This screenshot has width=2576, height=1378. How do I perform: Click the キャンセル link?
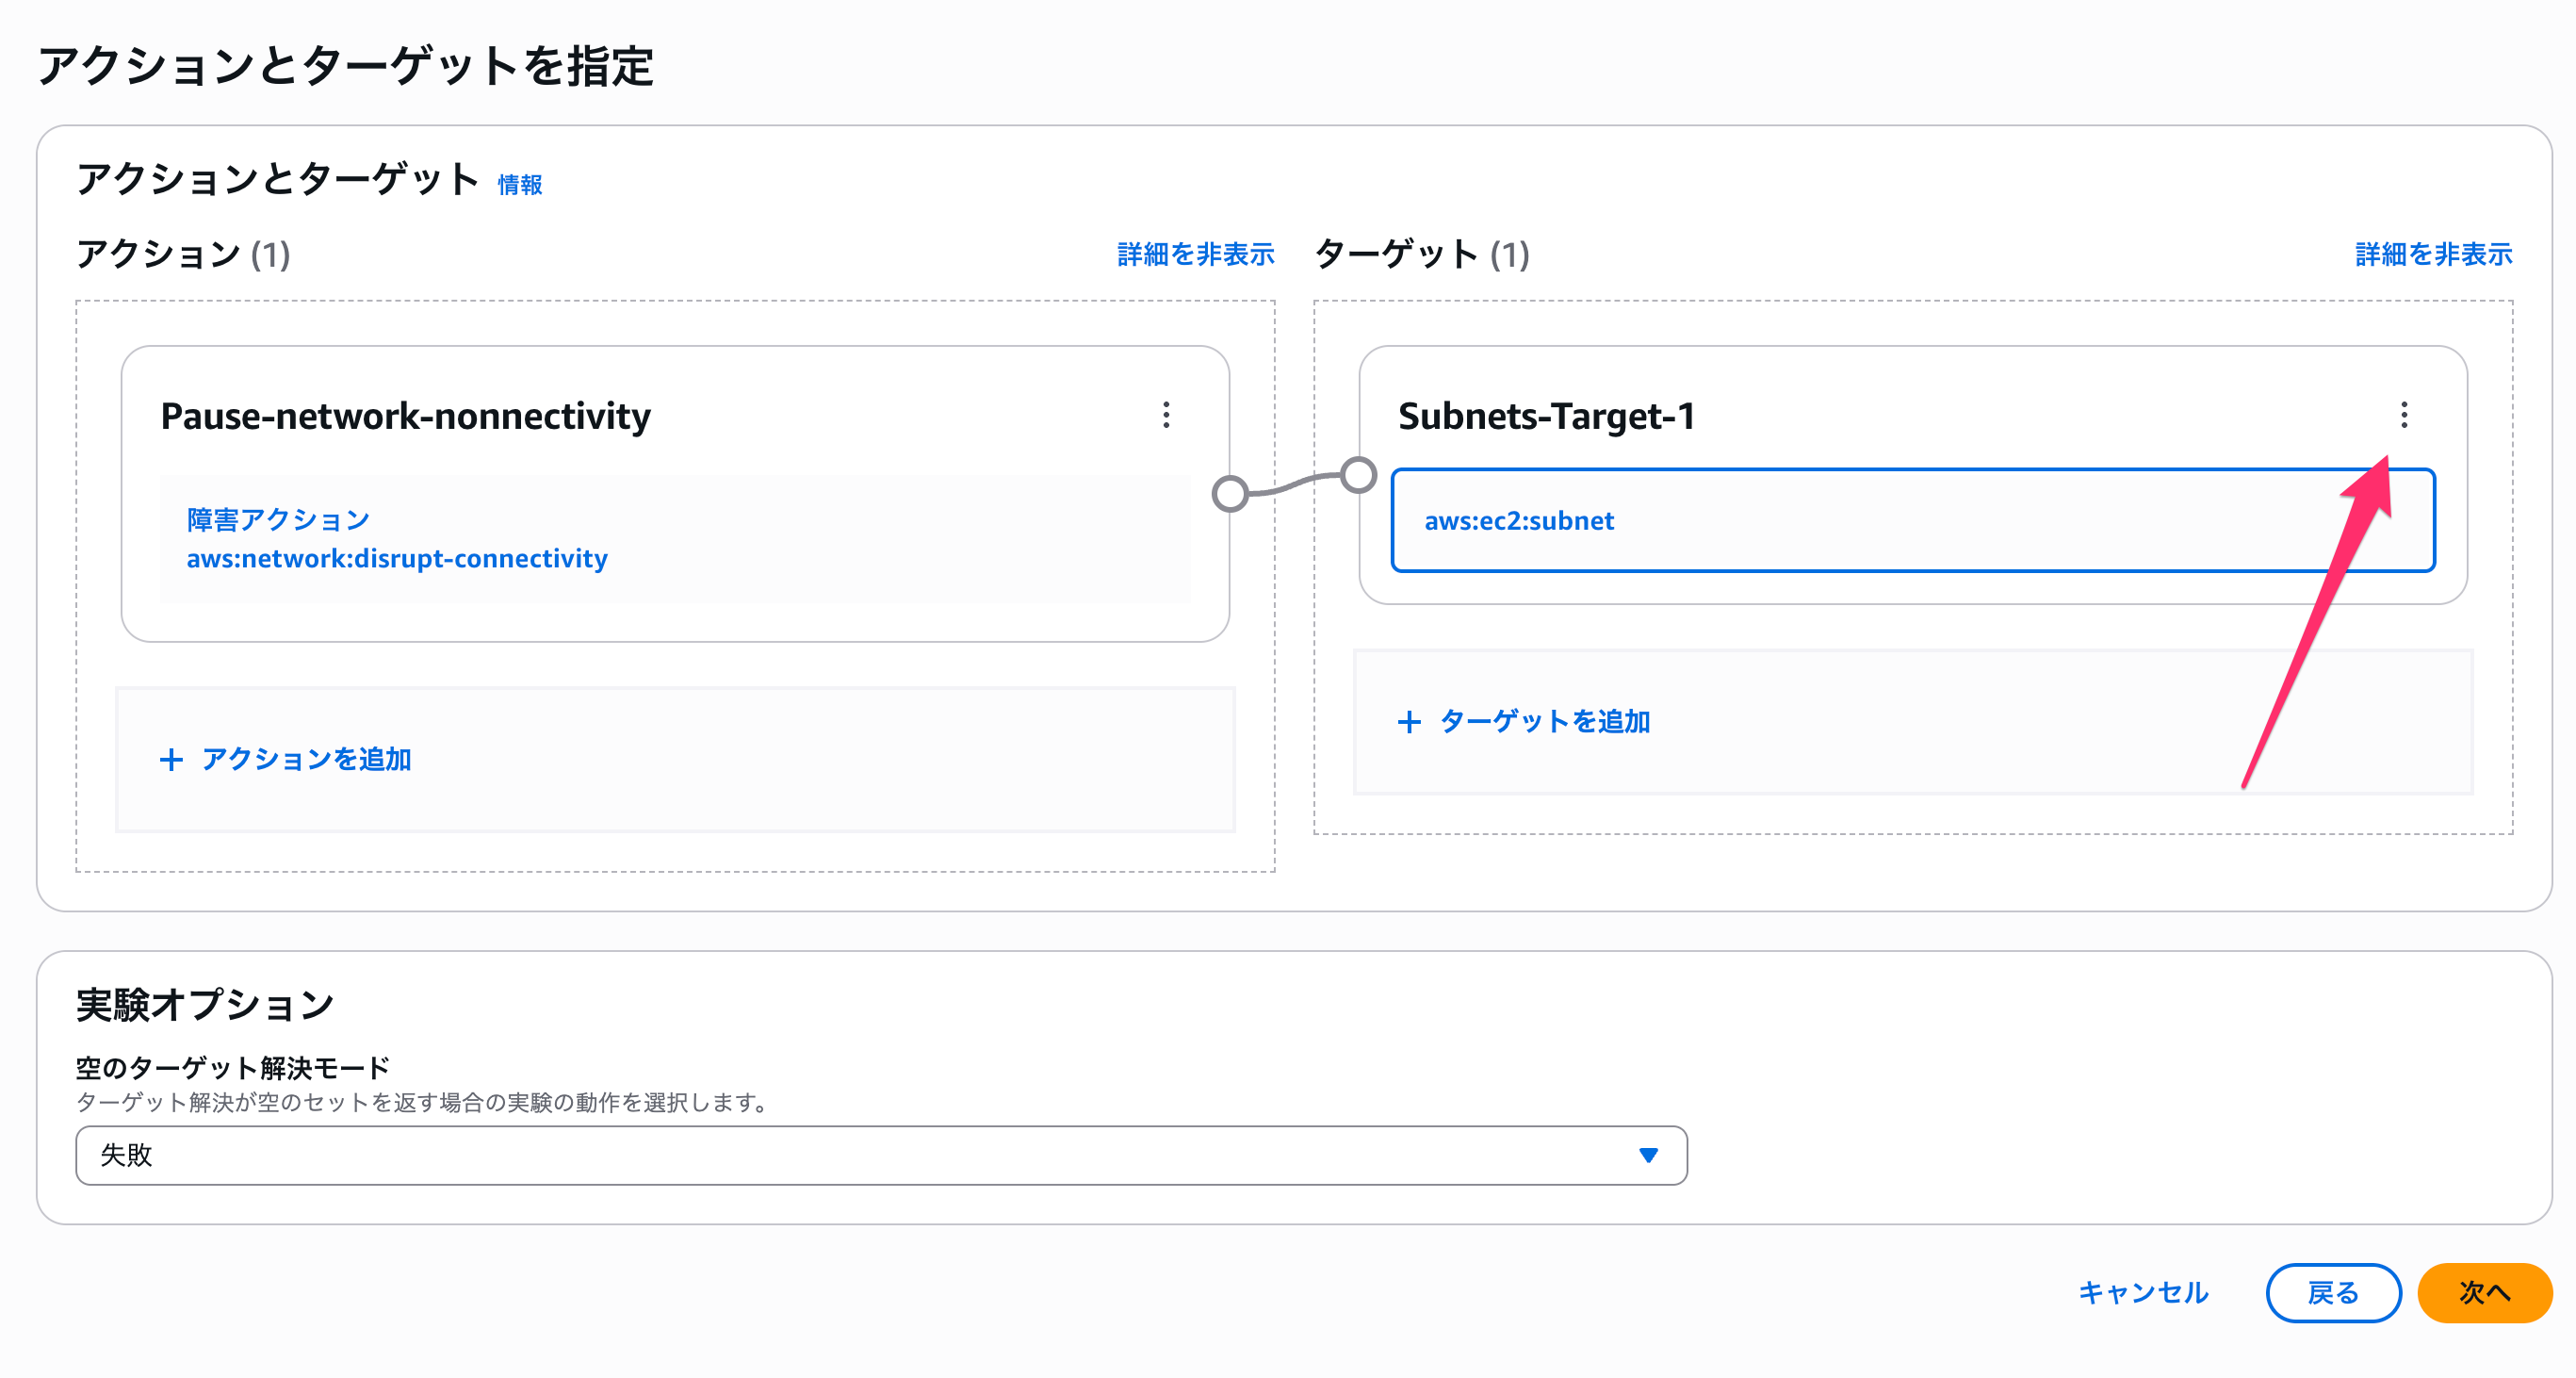2143,1293
